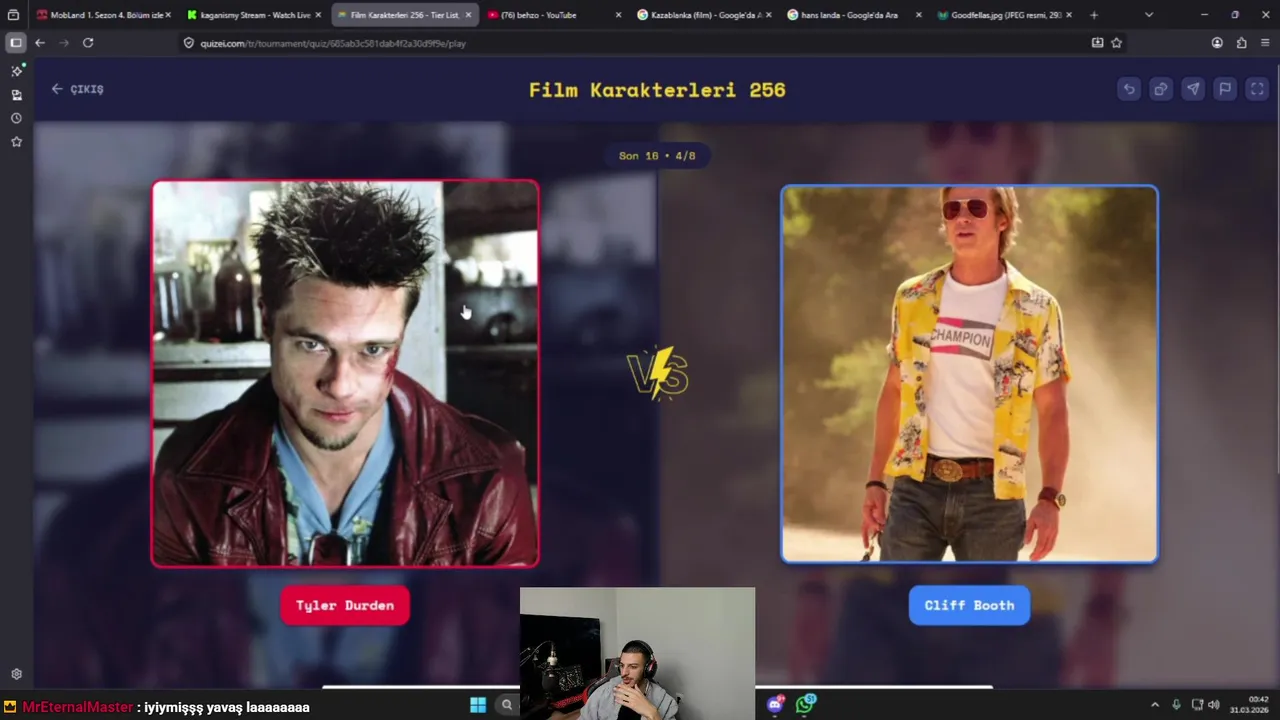Open Discord from taskbar

(x=776, y=705)
